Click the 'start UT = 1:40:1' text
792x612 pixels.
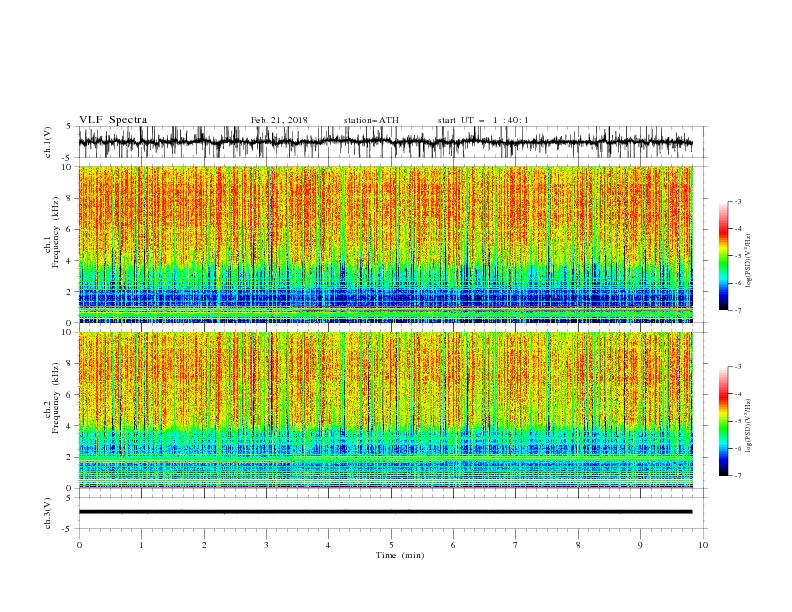(x=483, y=120)
